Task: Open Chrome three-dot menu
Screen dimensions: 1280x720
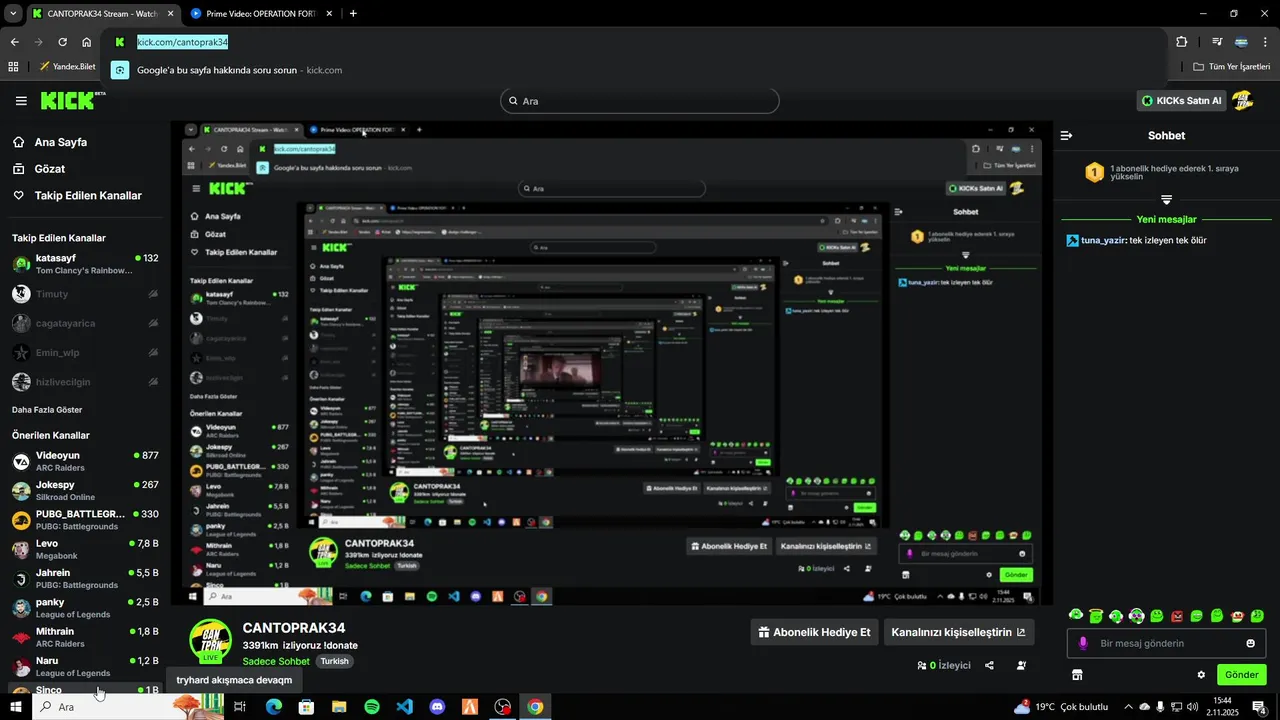Action: click(x=1265, y=42)
